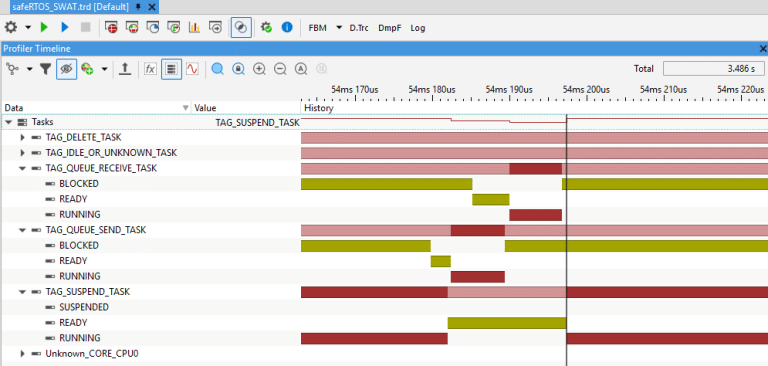Image resolution: width=768 pixels, height=366 pixels.
Task: Expand the TAG_IDLE_OR_UNKNOWN_TASK node
Action: pos(22,153)
